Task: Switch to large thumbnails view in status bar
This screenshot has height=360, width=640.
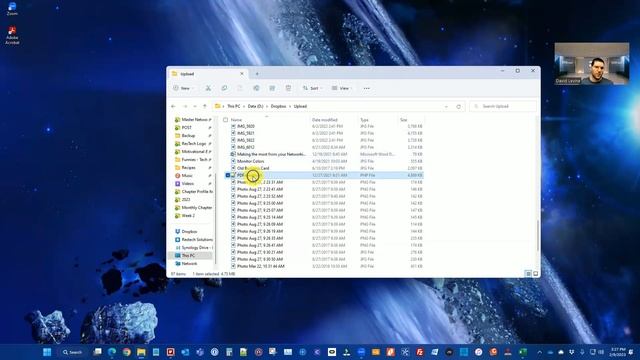Action: [536, 274]
